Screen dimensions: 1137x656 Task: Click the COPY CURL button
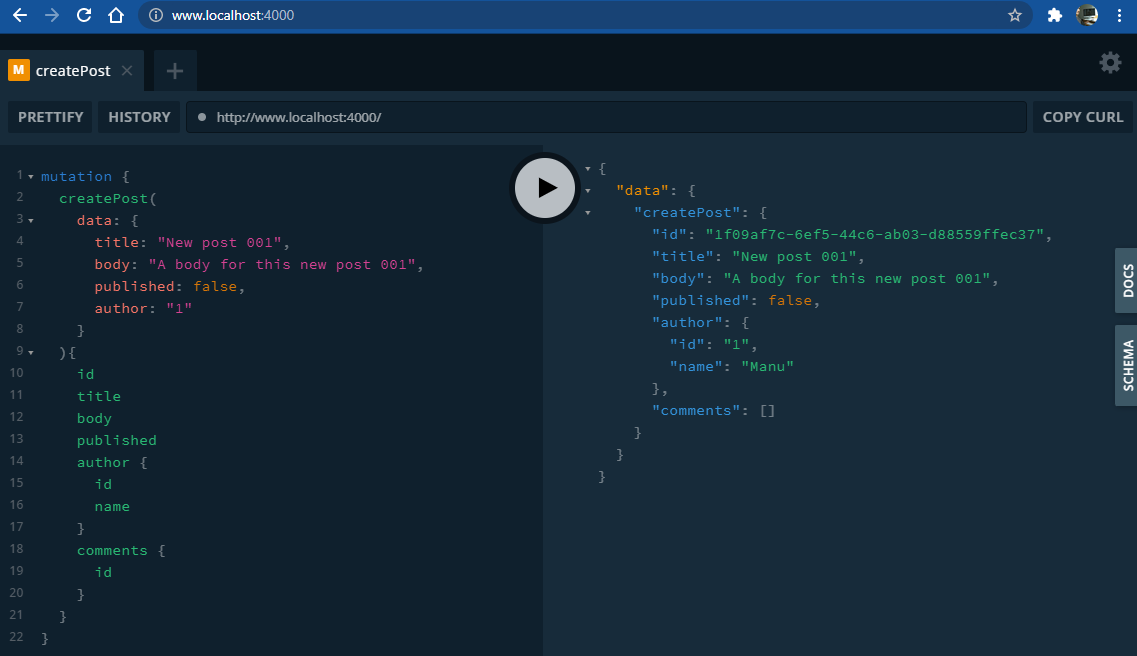(x=1083, y=117)
